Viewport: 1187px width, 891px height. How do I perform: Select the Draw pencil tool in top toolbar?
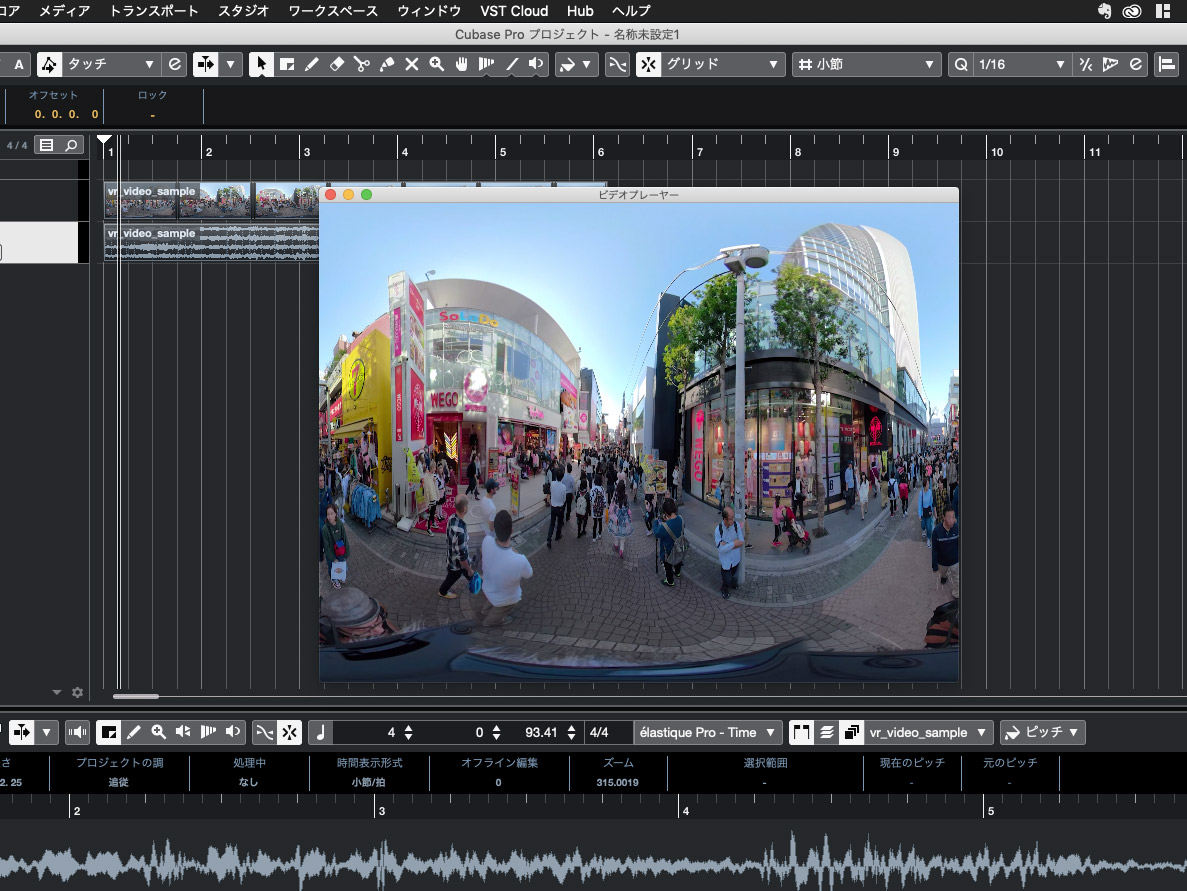point(312,64)
